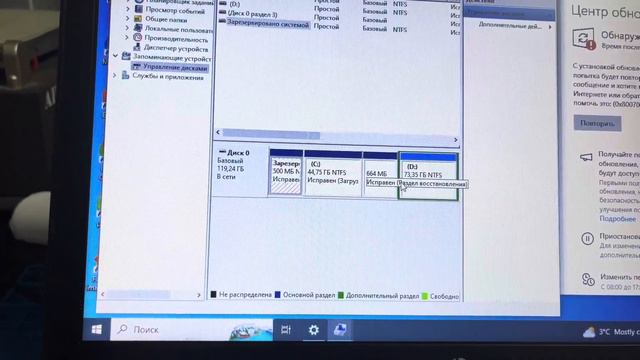Click the Диск 0 disk icon in the graphical view
Screen dimensions: 640x360
pyautogui.click(x=222, y=152)
